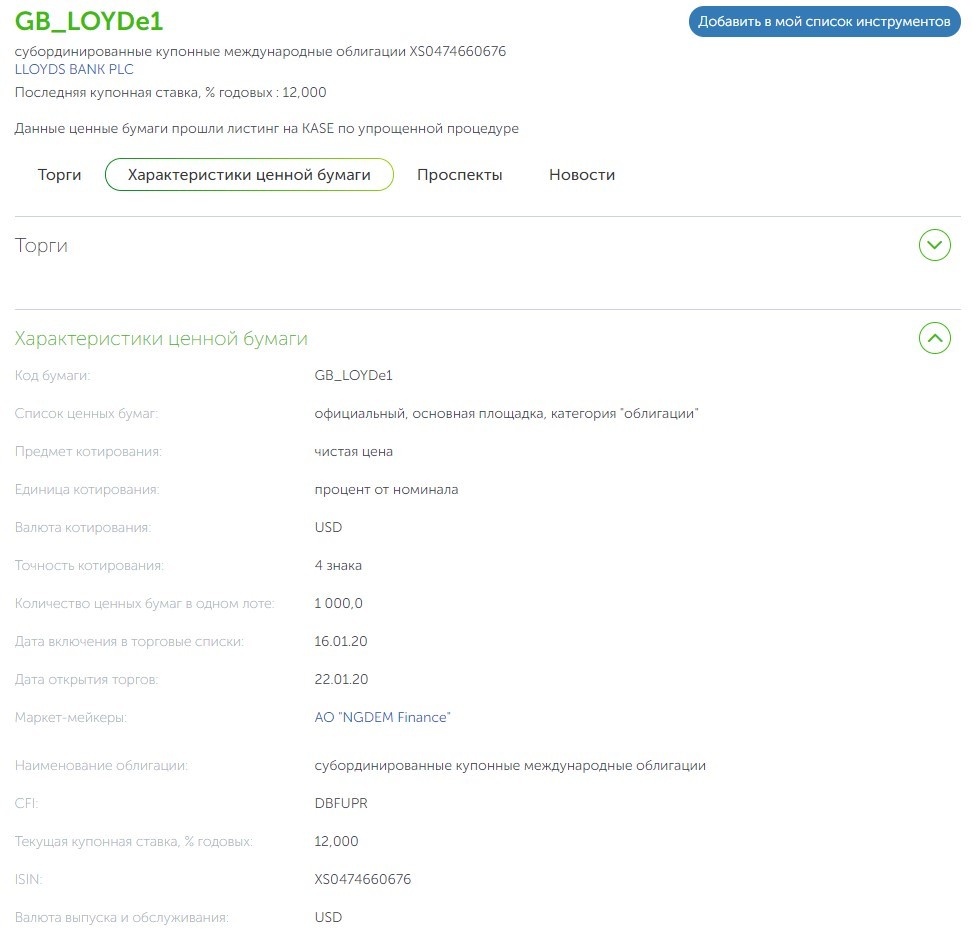Expand the Торги section chevron icon
Image resolution: width=972 pixels, height=938 pixels.
(934, 245)
